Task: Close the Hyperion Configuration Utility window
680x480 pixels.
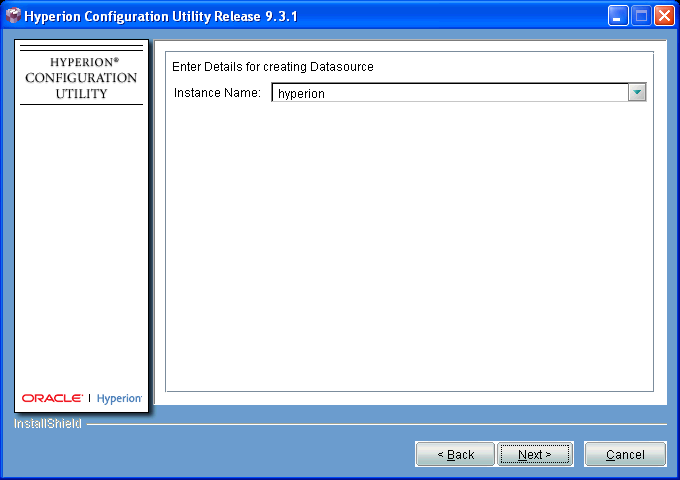Action: pyautogui.click(x=664, y=16)
